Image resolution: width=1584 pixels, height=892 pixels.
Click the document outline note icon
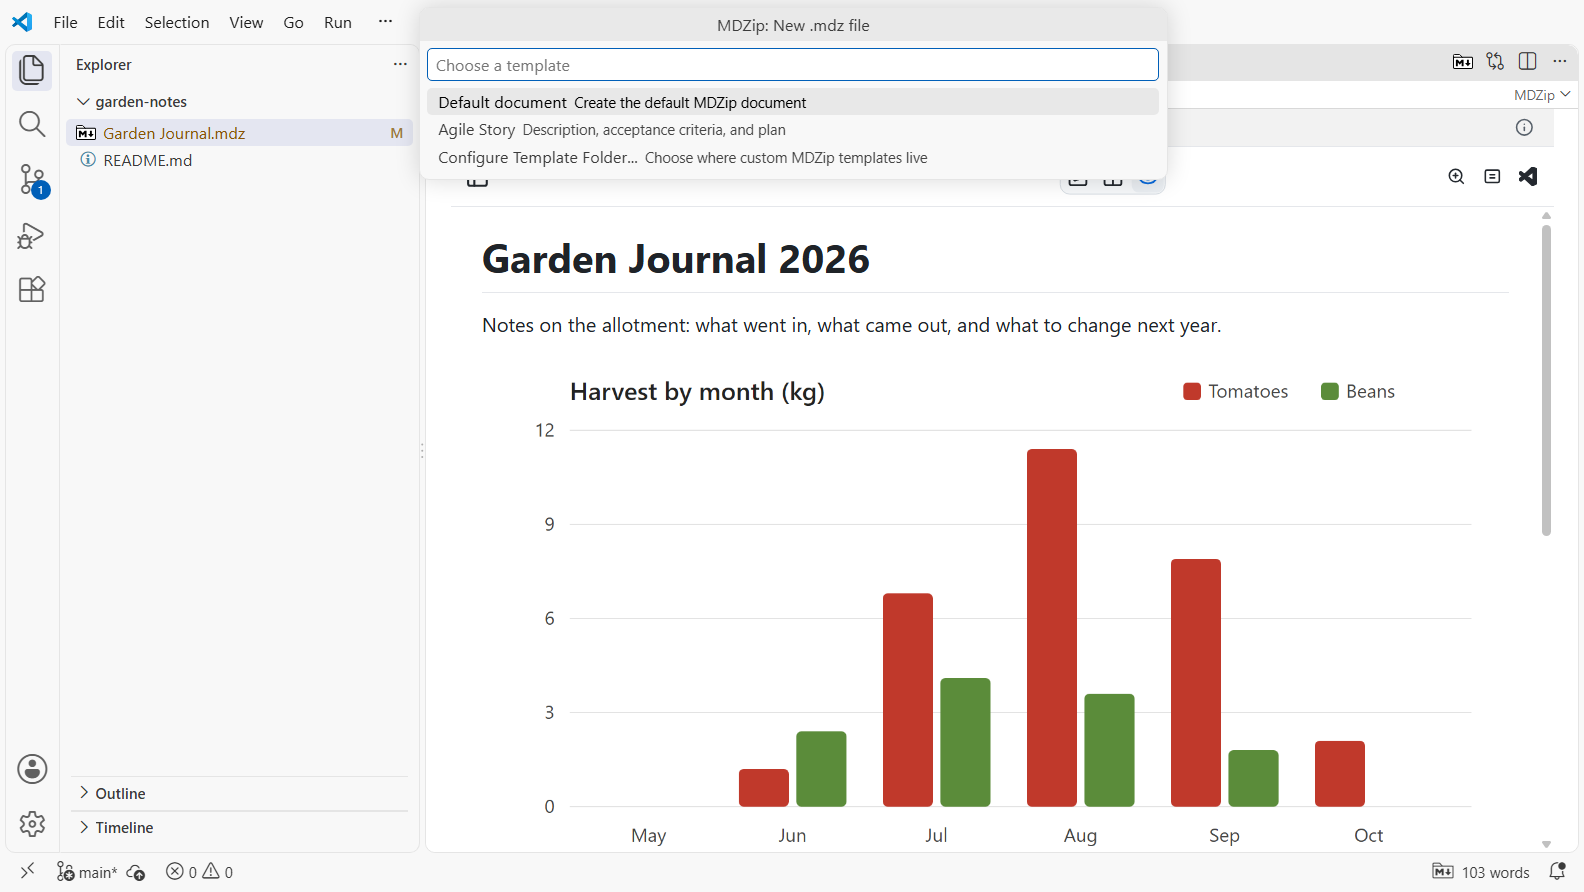point(1492,176)
